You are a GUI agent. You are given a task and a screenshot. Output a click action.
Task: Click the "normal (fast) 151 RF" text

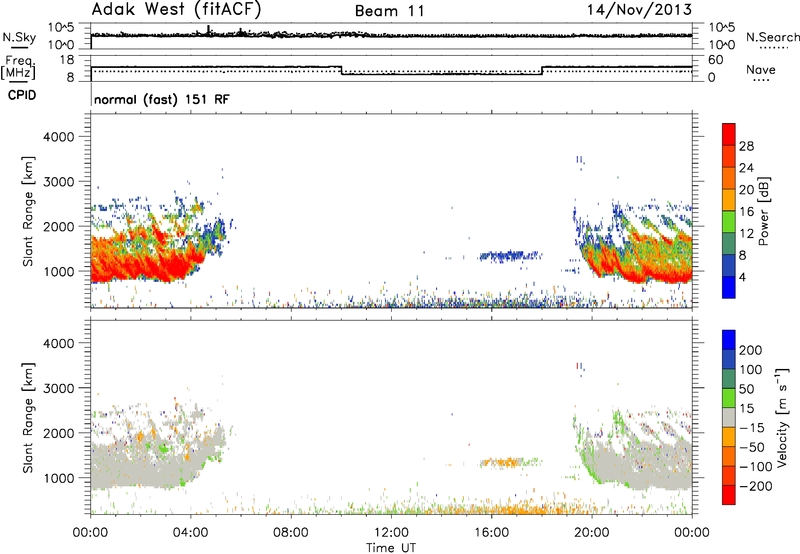click(x=162, y=99)
